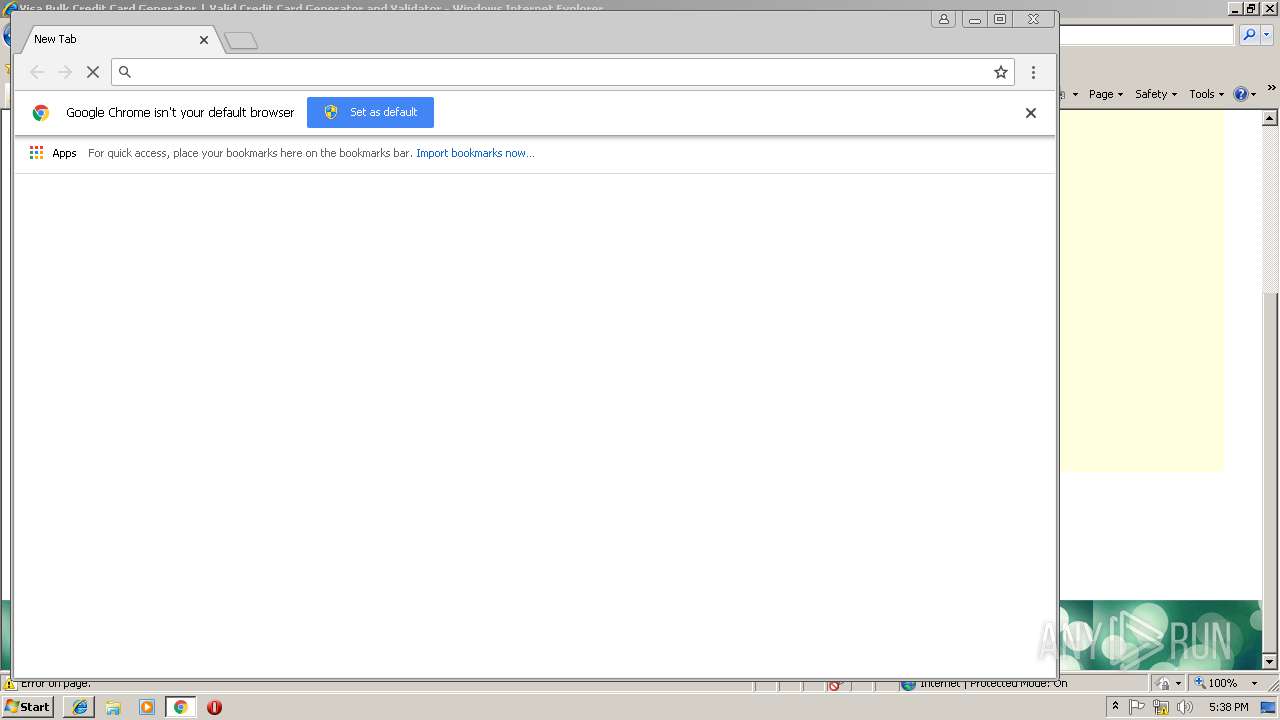The height and width of the screenshot is (720, 1280).
Task: Dismiss the default browser infobar
Action: pos(1030,113)
